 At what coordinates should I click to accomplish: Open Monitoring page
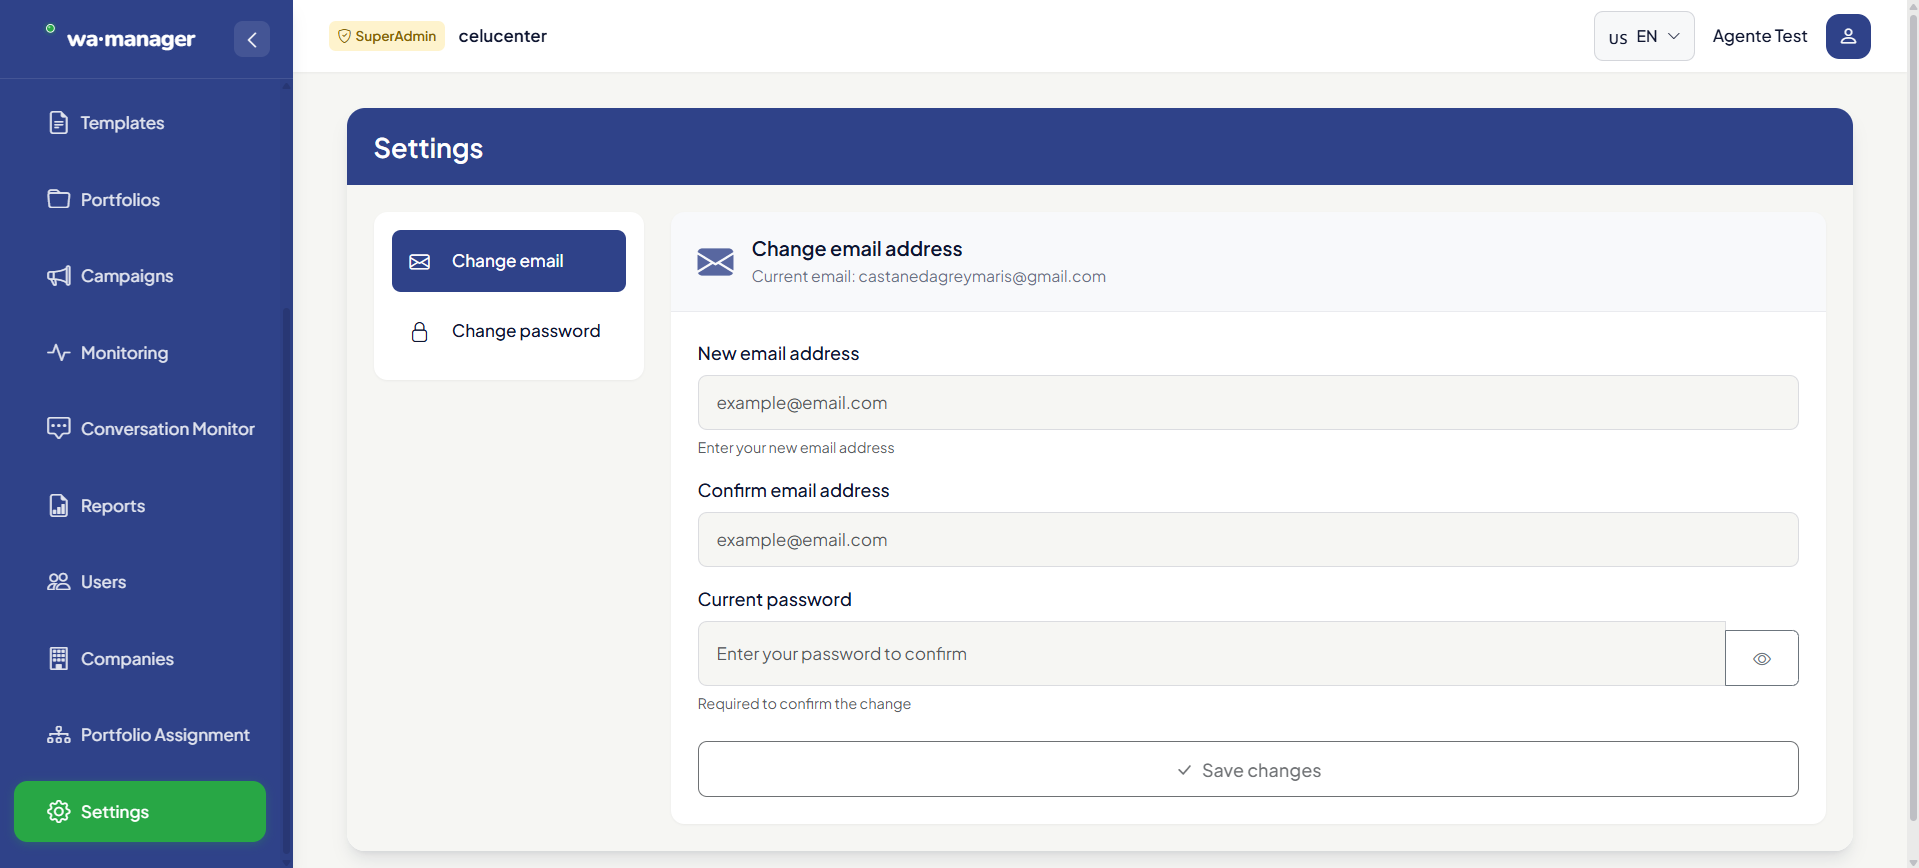click(x=140, y=352)
